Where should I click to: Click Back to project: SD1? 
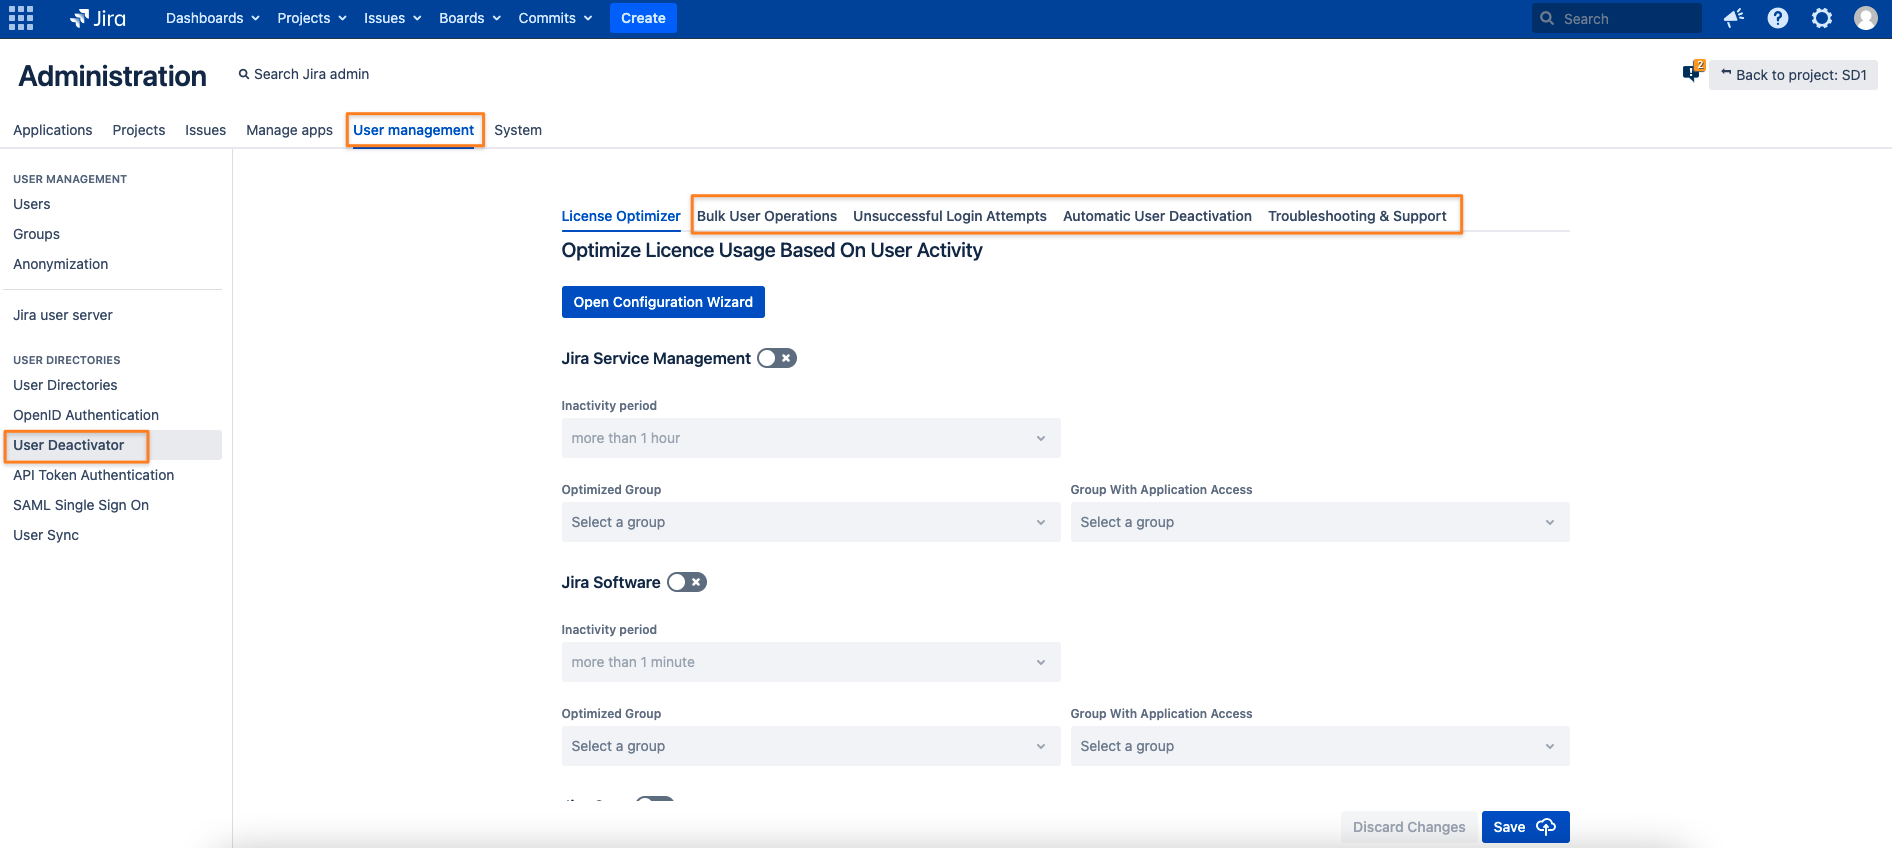coord(1793,75)
